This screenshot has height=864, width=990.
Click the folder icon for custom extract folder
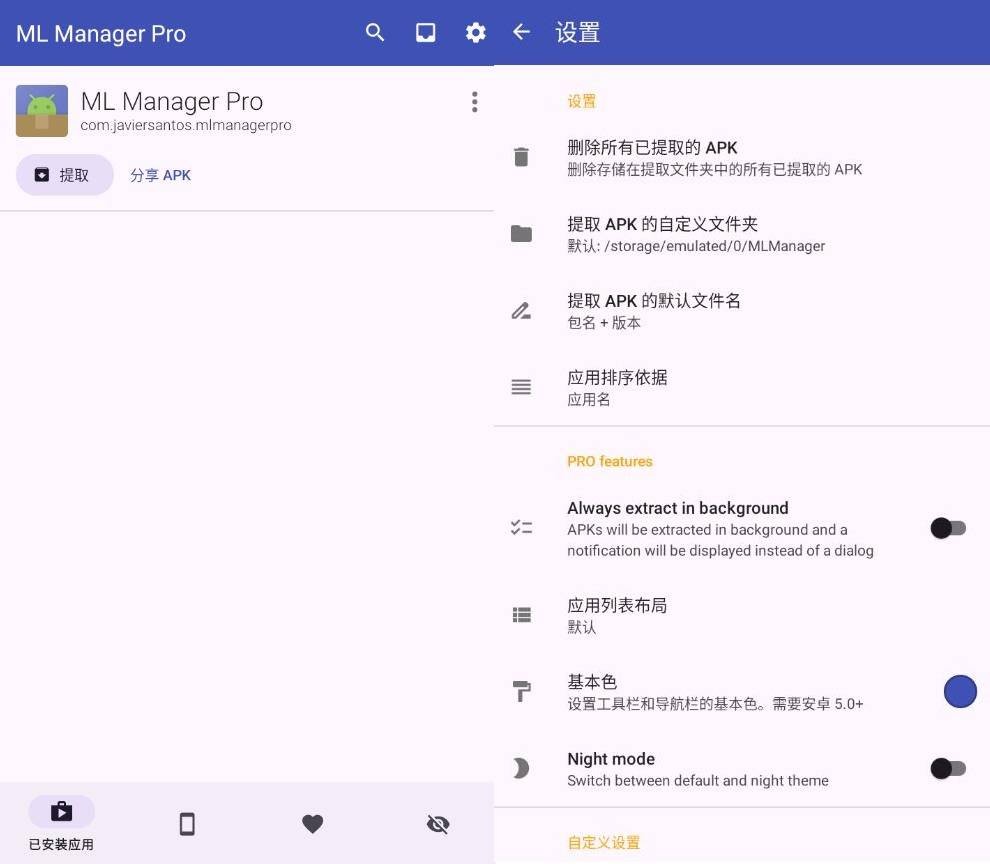(521, 234)
